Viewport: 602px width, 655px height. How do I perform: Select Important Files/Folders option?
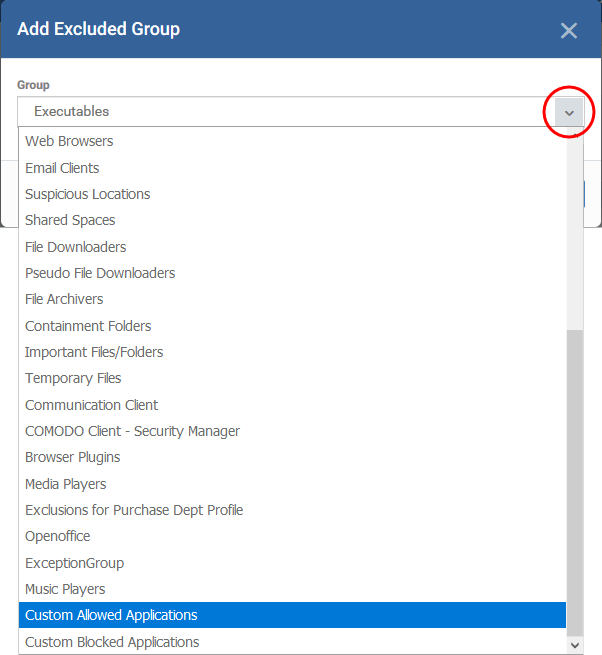pyautogui.click(x=292, y=352)
